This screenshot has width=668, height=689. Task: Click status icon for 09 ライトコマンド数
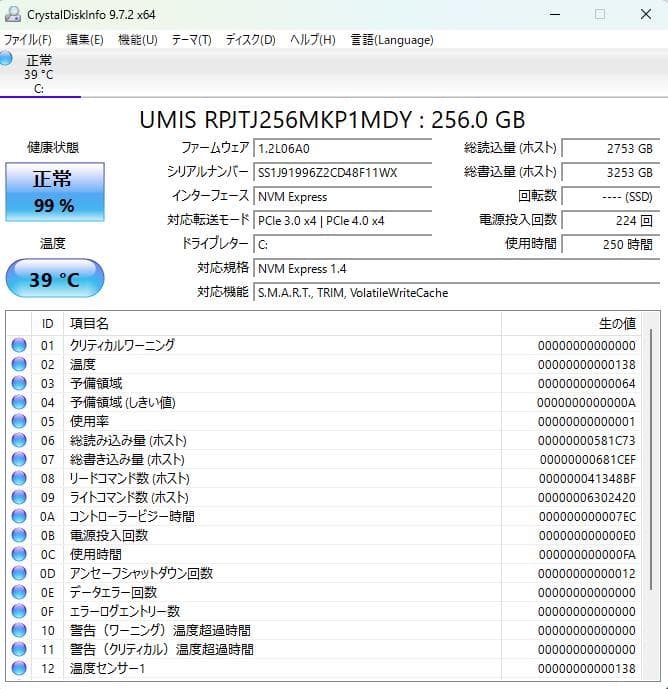pos(19,497)
